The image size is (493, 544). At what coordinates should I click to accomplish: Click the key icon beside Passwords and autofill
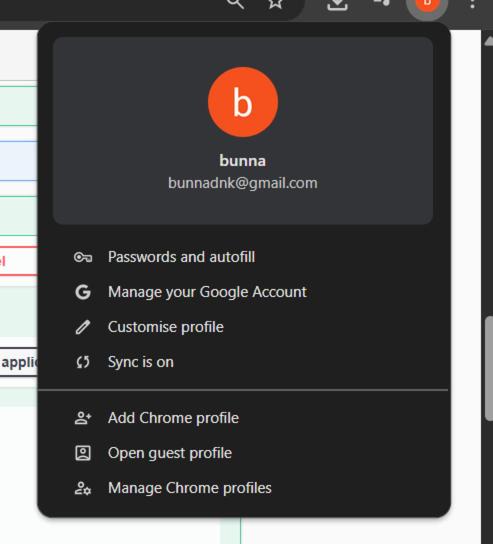click(83, 257)
